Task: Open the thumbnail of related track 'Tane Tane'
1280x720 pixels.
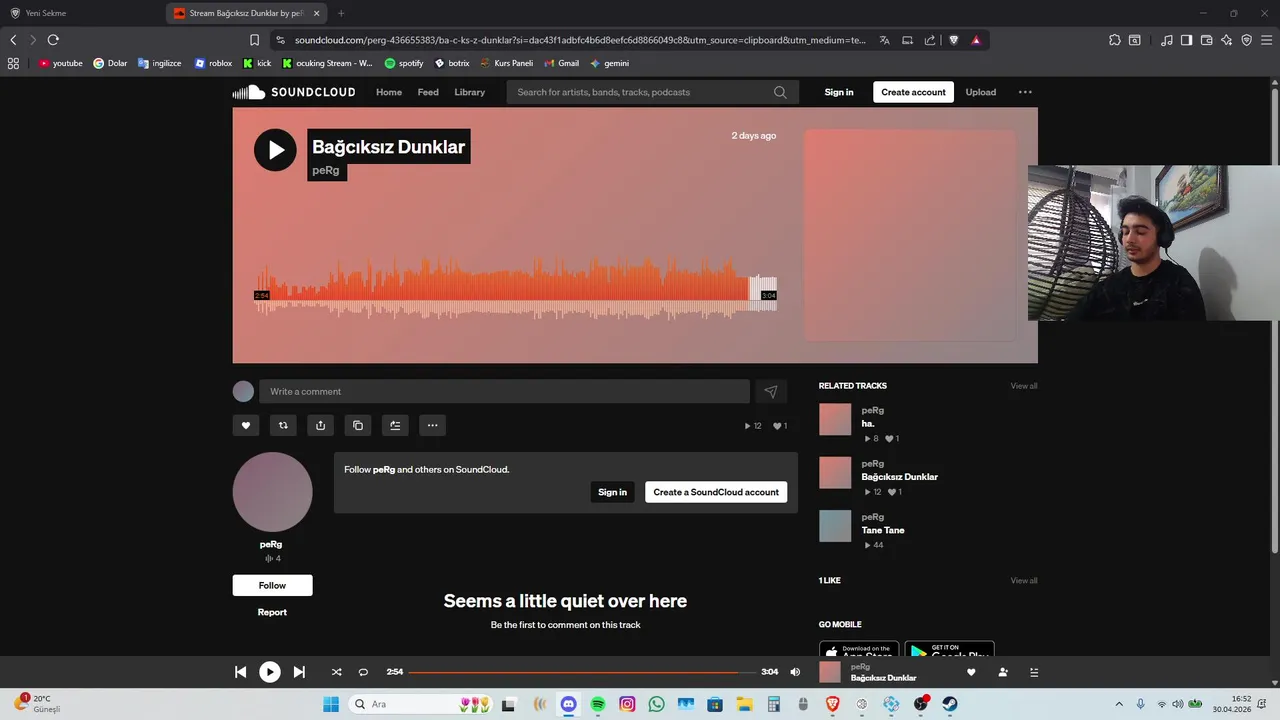Action: click(835, 526)
